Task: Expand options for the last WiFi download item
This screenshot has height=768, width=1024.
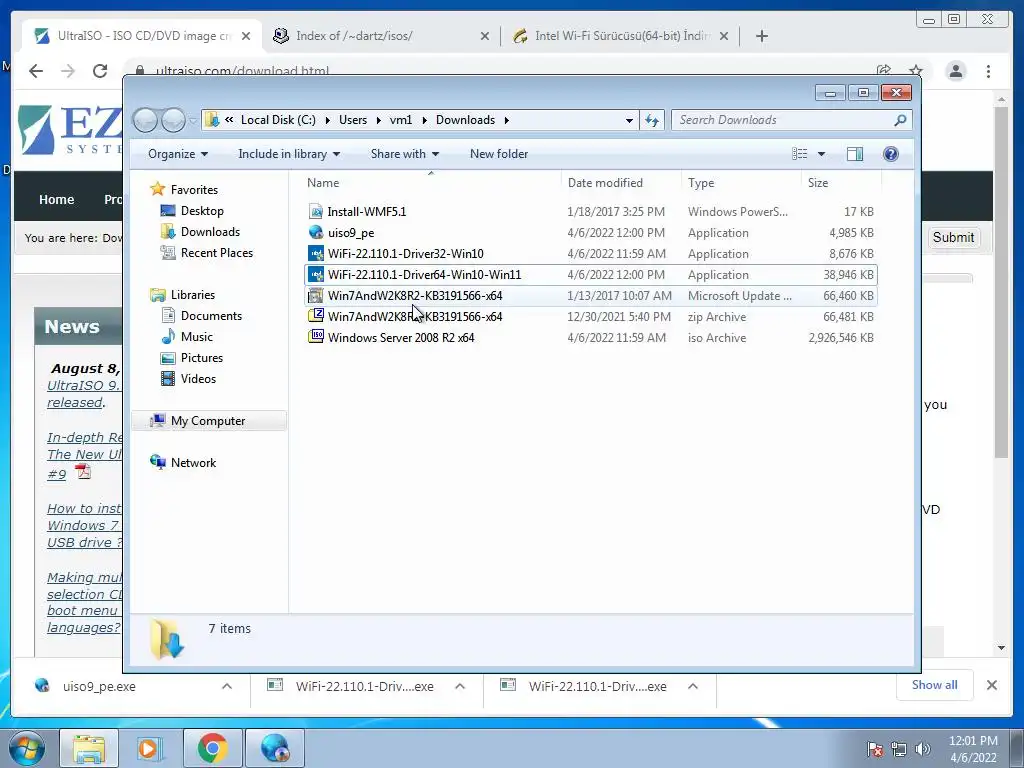Action: coord(693,686)
